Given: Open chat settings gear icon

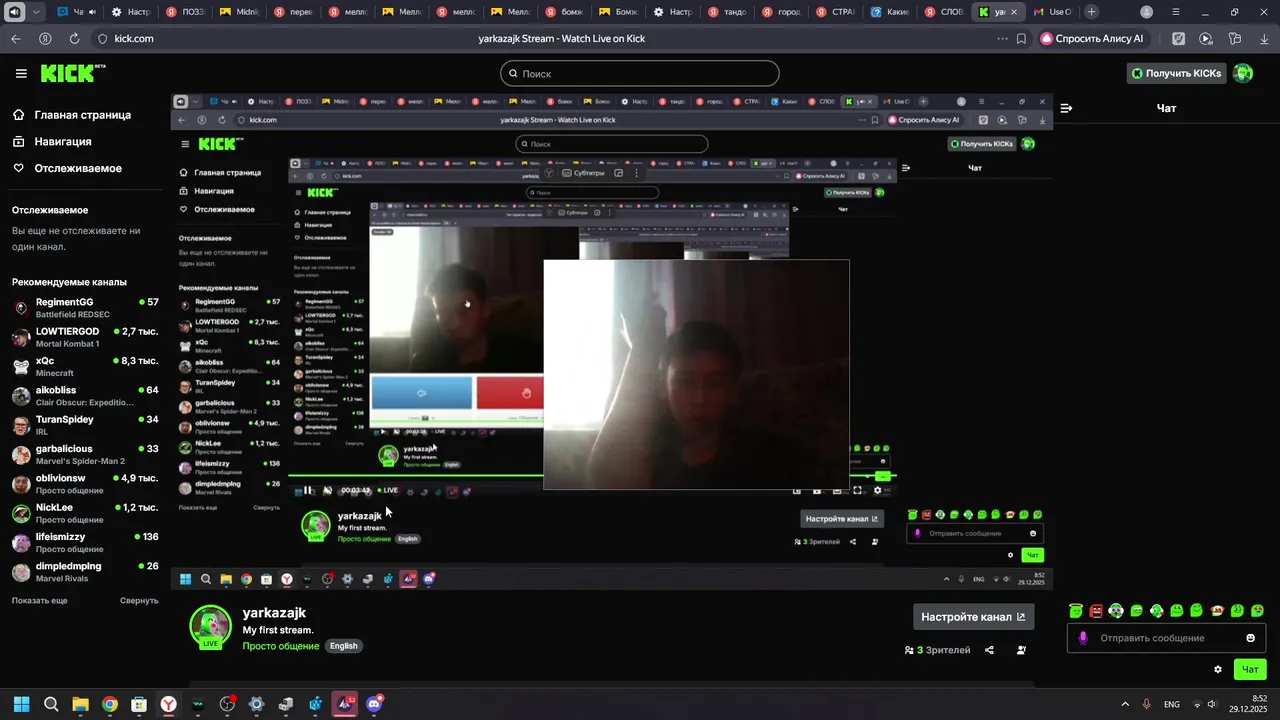Looking at the screenshot, I should pyautogui.click(x=1217, y=669).
